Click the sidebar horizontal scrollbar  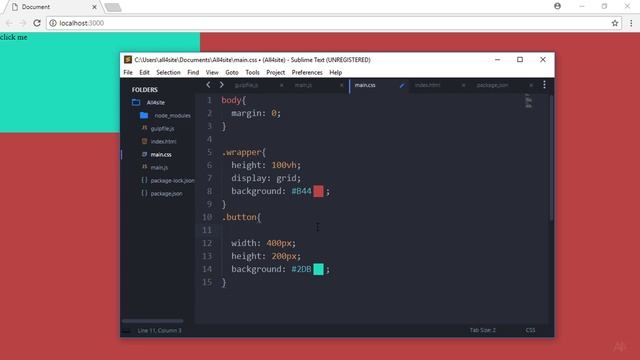153,321
